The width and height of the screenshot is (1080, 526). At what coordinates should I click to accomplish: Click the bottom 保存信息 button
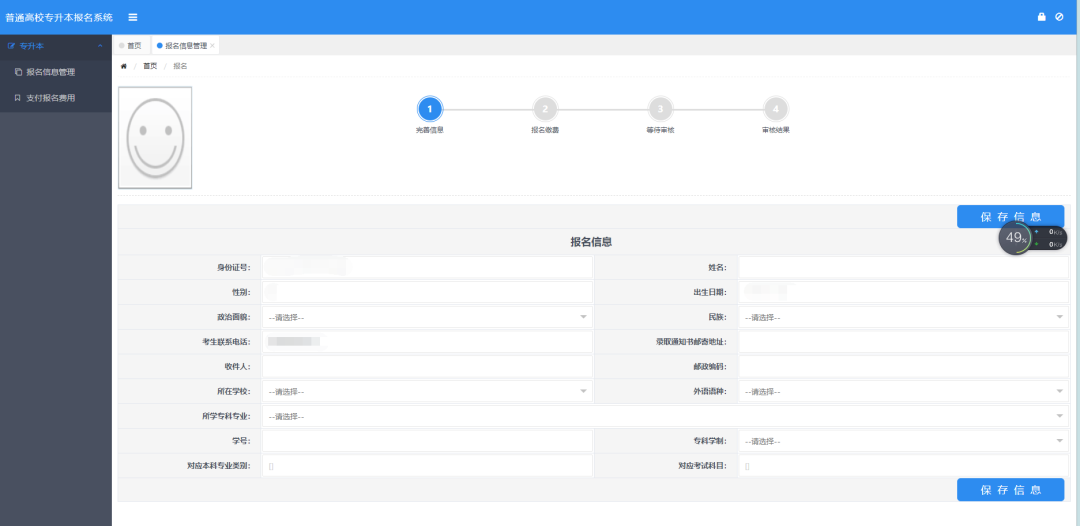pos(1010,489)
